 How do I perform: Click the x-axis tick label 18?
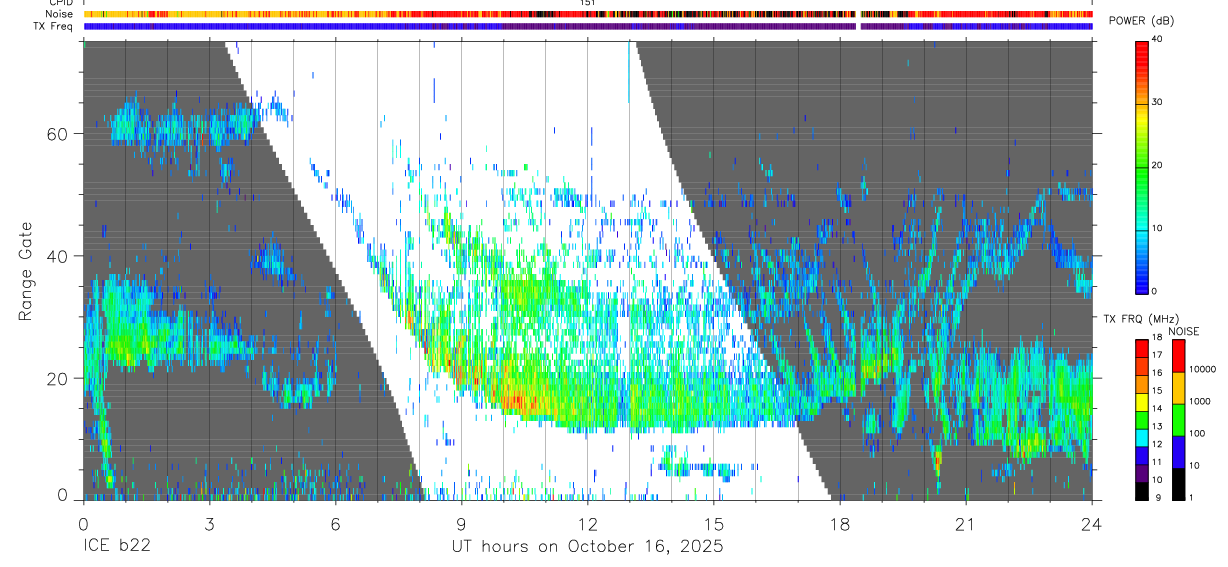[839, 523]
